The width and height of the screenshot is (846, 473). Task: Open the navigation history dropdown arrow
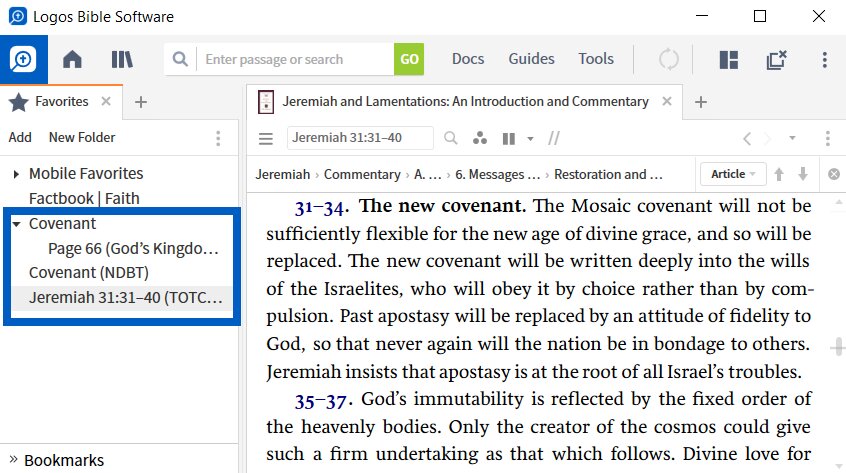point(792,138)
